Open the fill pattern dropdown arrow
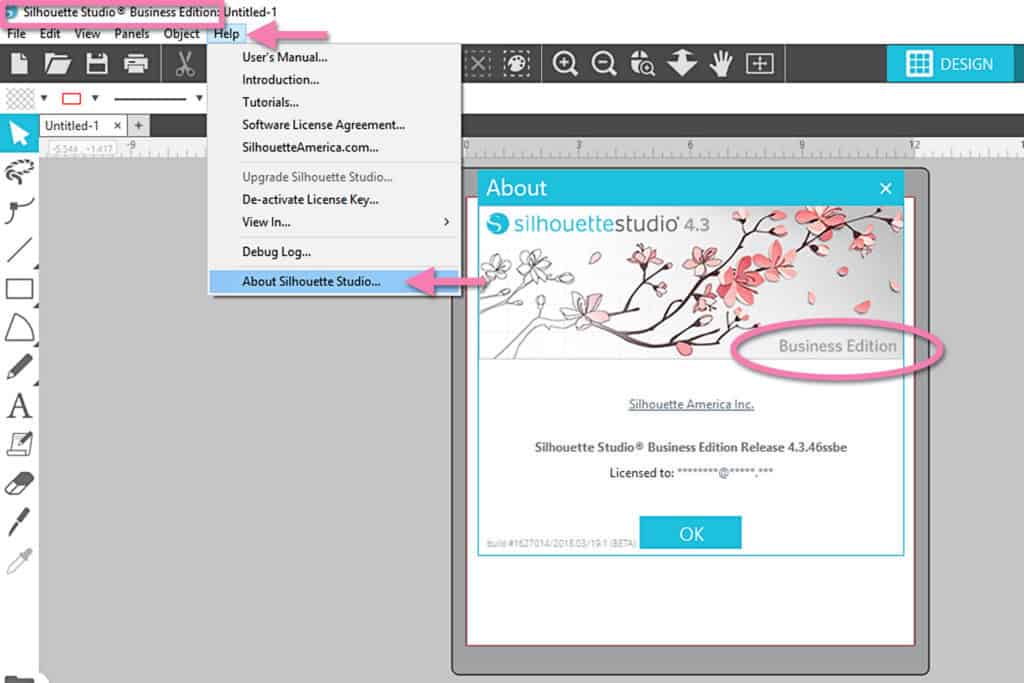1024x683 pixels. (44, 99)
